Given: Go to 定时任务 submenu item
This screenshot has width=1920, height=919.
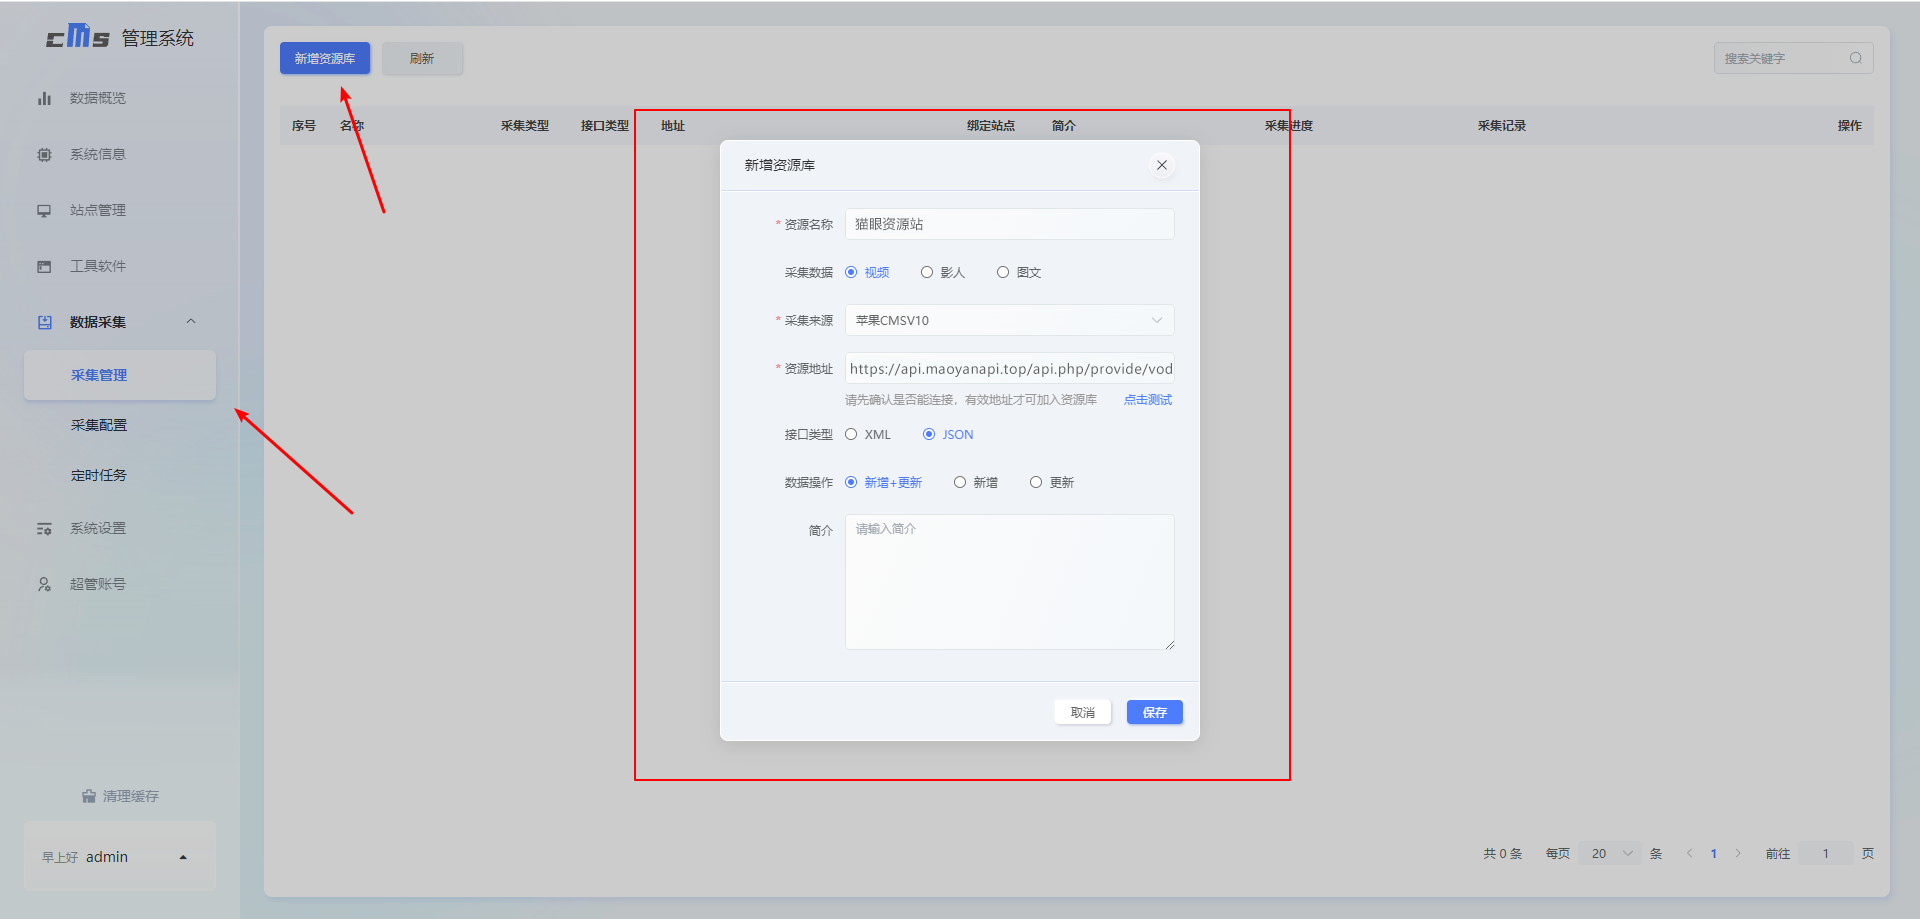Looking at the screenshot, I should (99, 475).
